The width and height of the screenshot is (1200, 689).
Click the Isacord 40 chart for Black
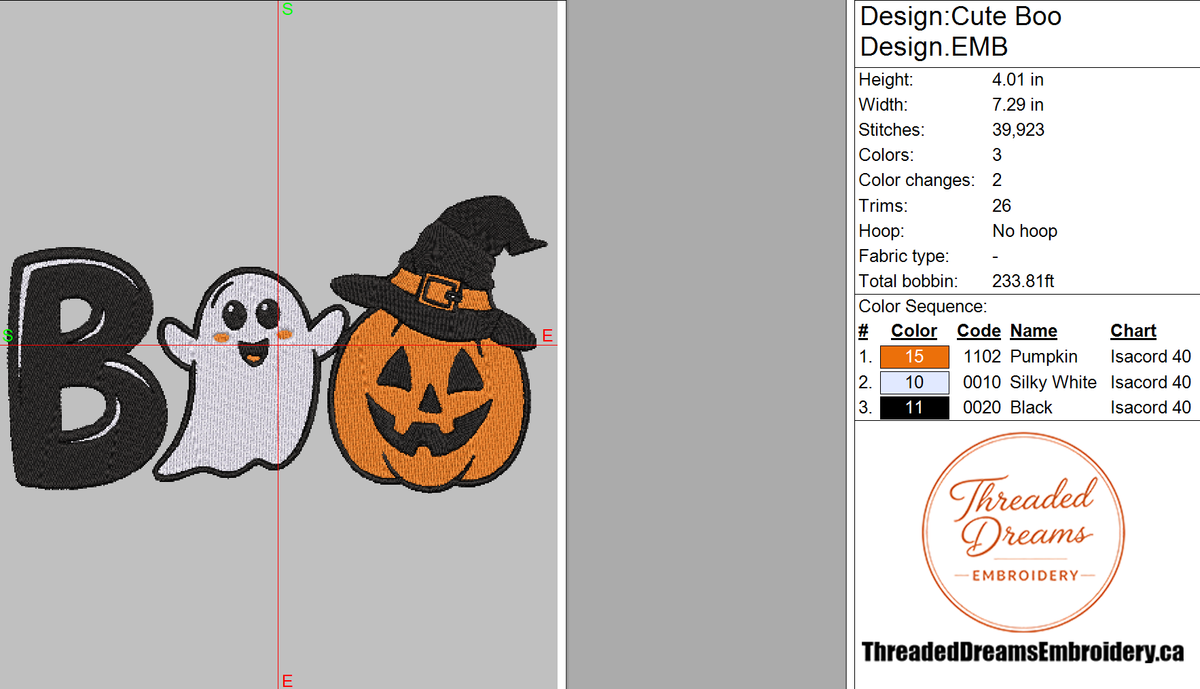click(x=1150, y=407)
